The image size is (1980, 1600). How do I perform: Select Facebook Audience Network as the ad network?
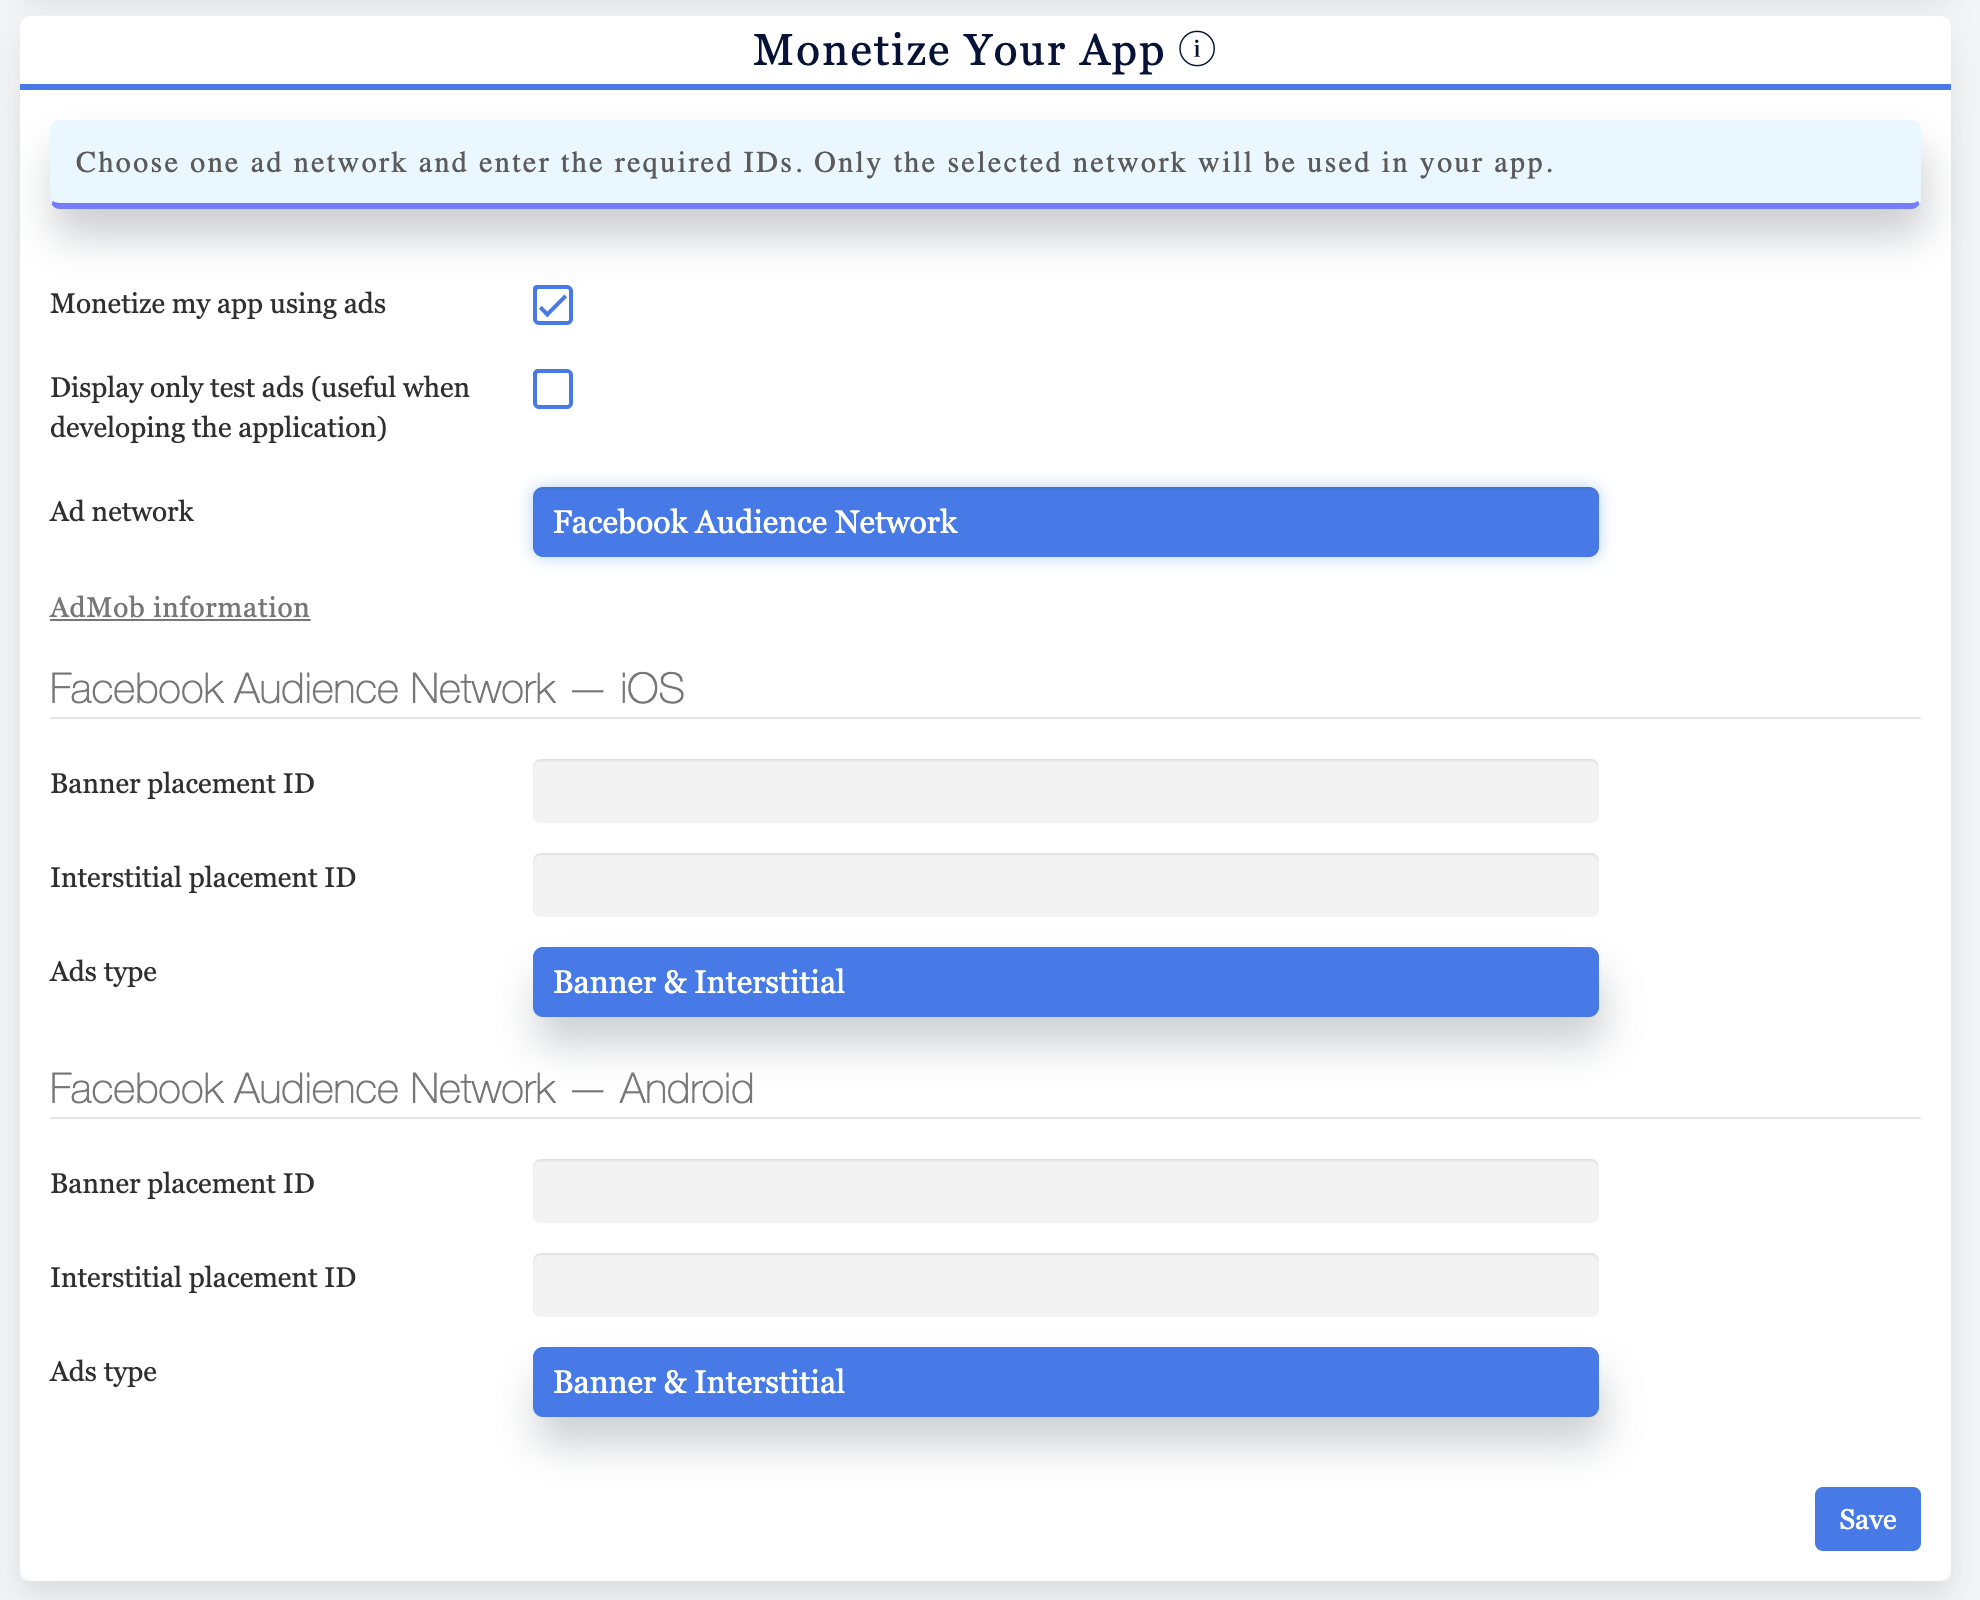[x=1065, y=522]
